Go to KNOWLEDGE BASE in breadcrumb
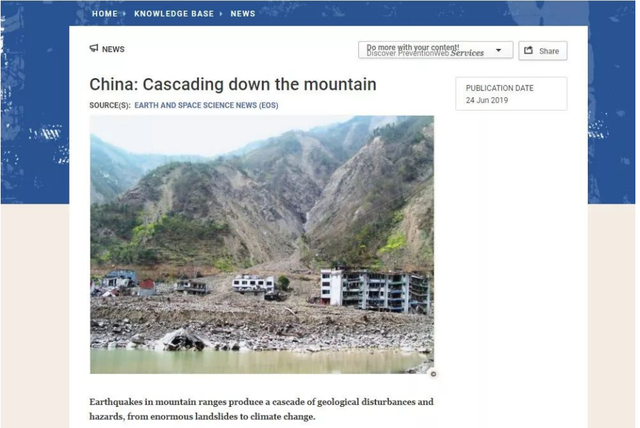 [174, 14]
